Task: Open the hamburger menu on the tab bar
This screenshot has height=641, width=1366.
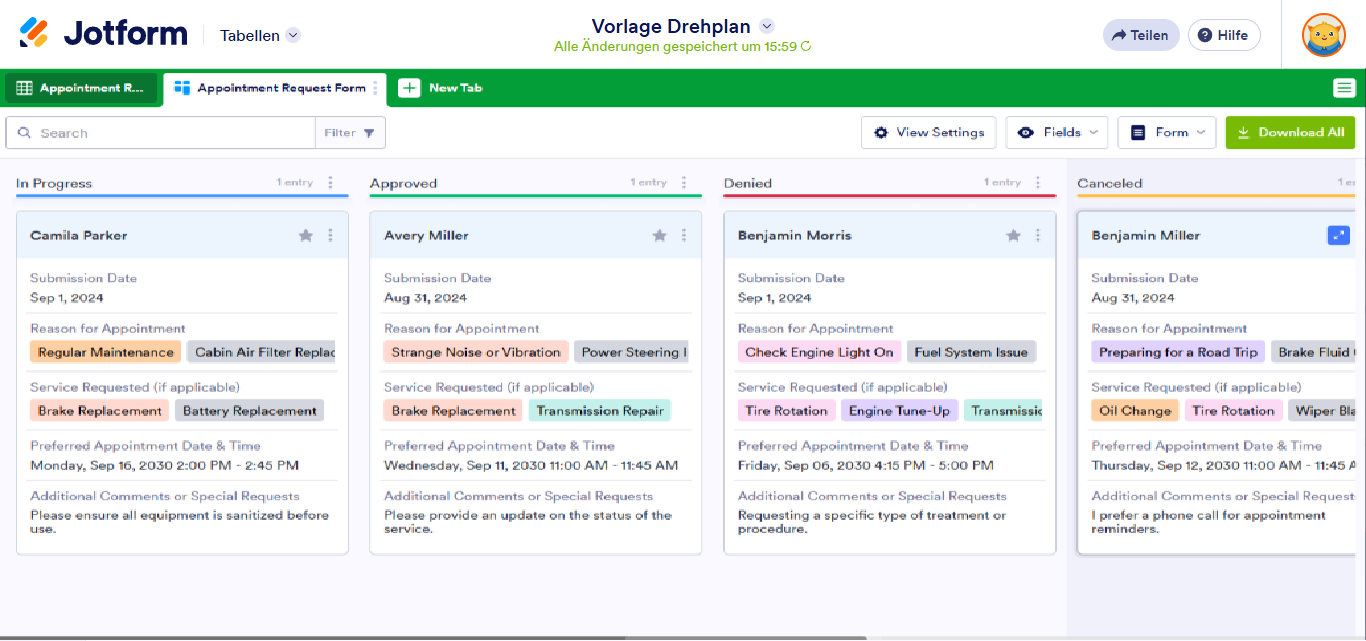Action: click(1344, 88)
